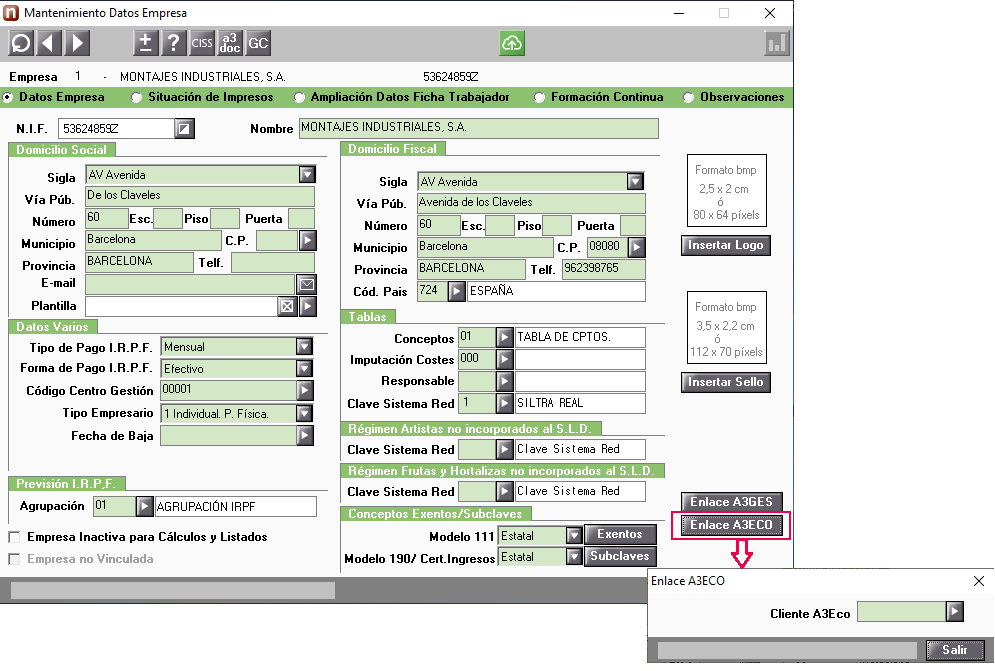Open Imputación Costes lookup arrow
This screenshot has width=995, height=671.
[504, 359]
